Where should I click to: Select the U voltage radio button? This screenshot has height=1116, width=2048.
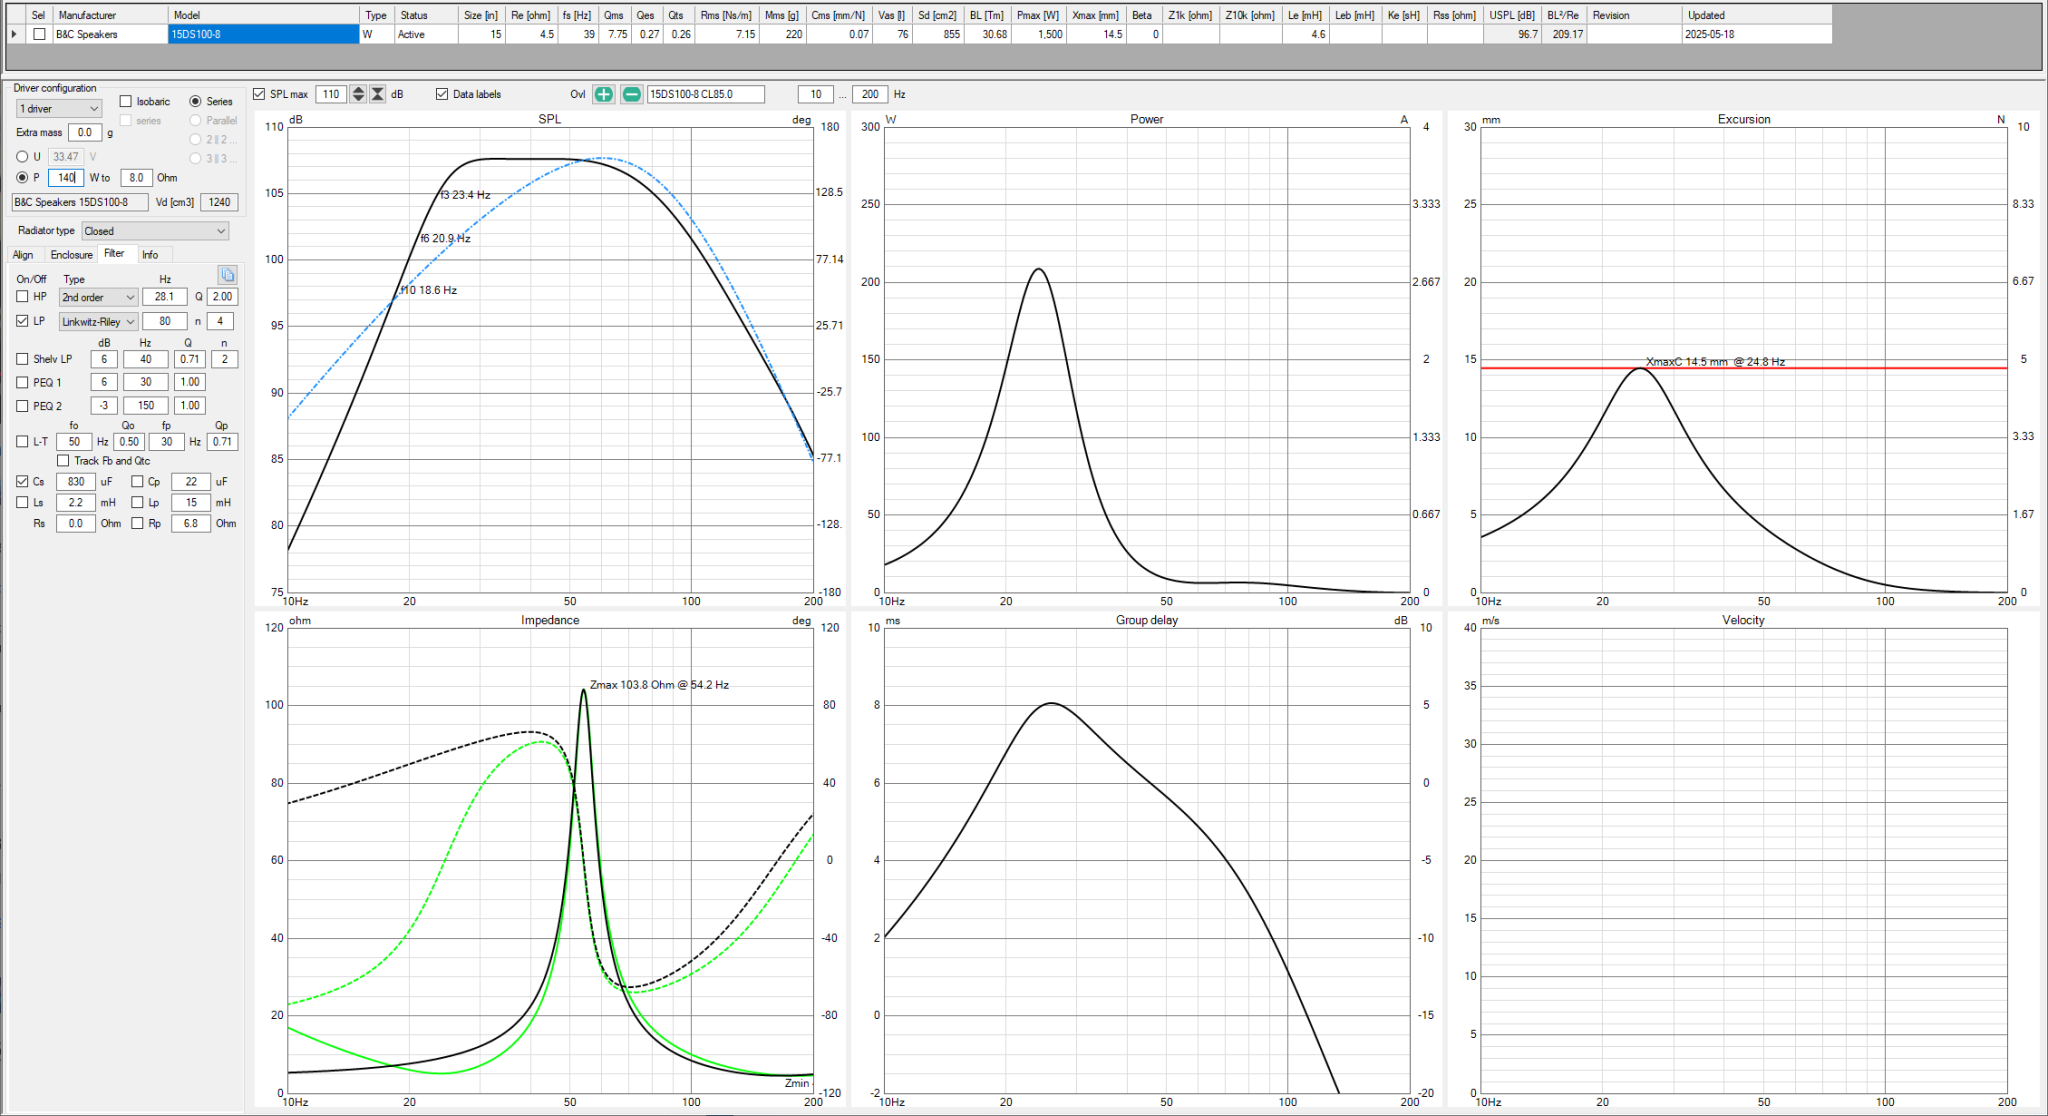tap(22, 156)
